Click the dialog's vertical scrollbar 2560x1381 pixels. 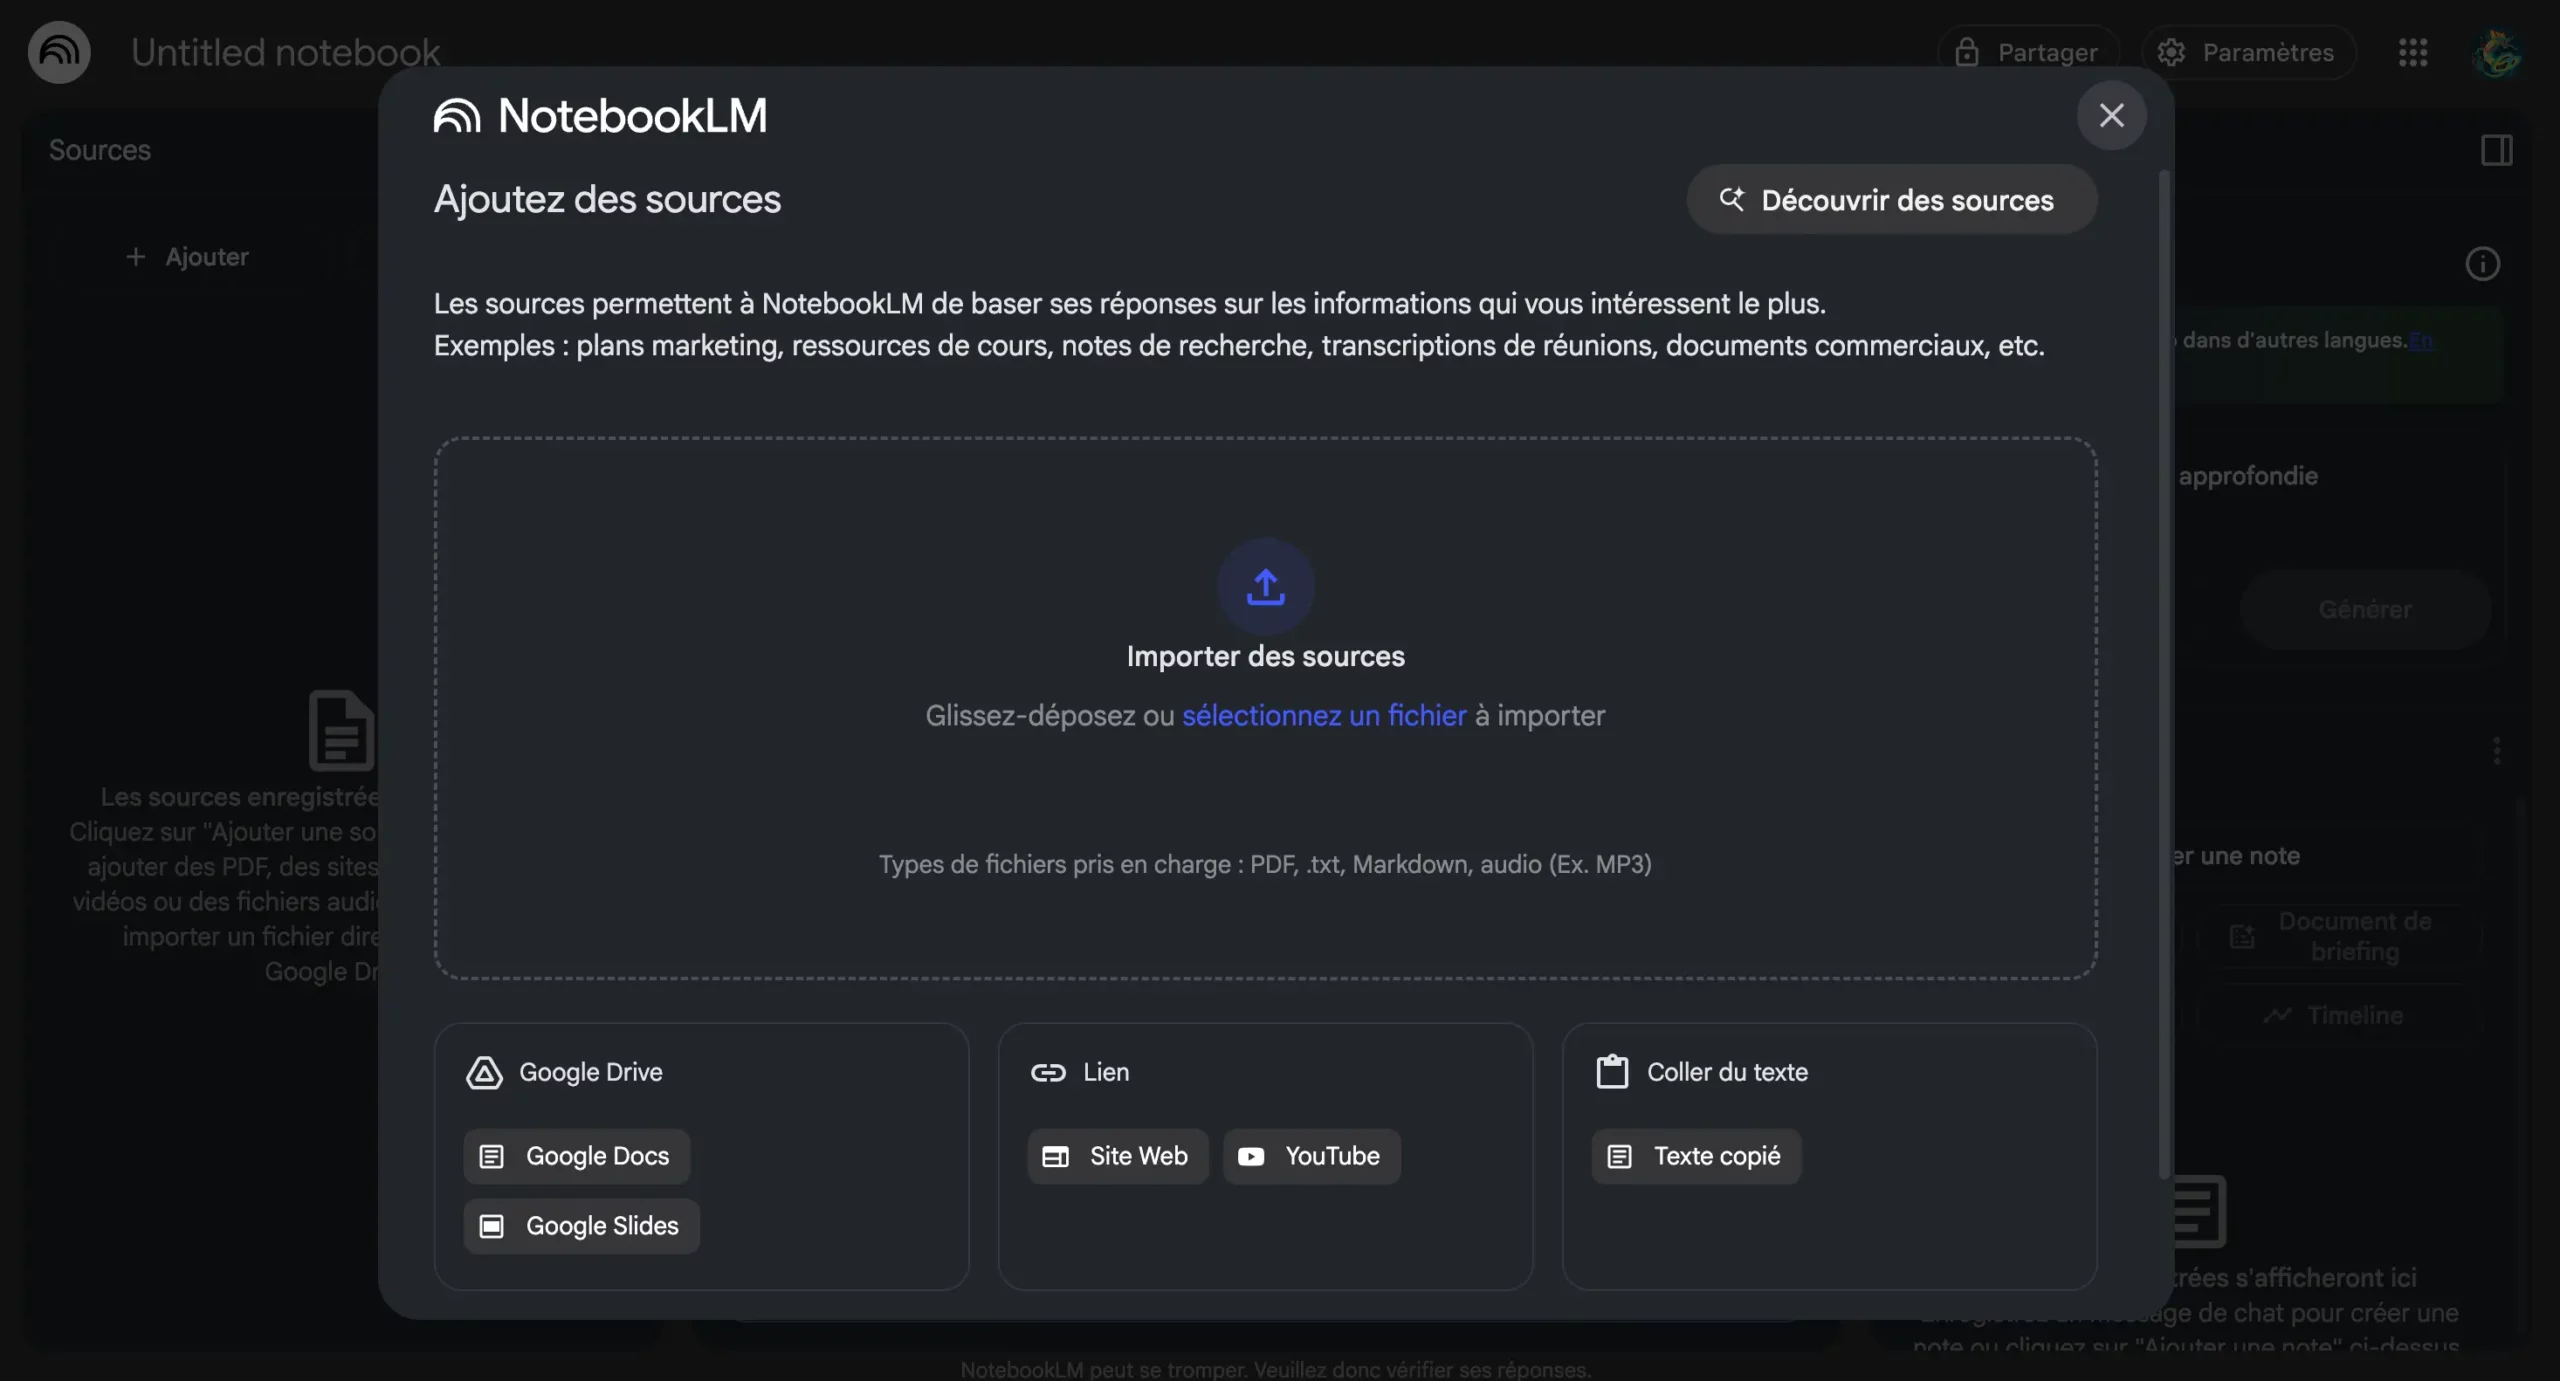(2164, 675)
